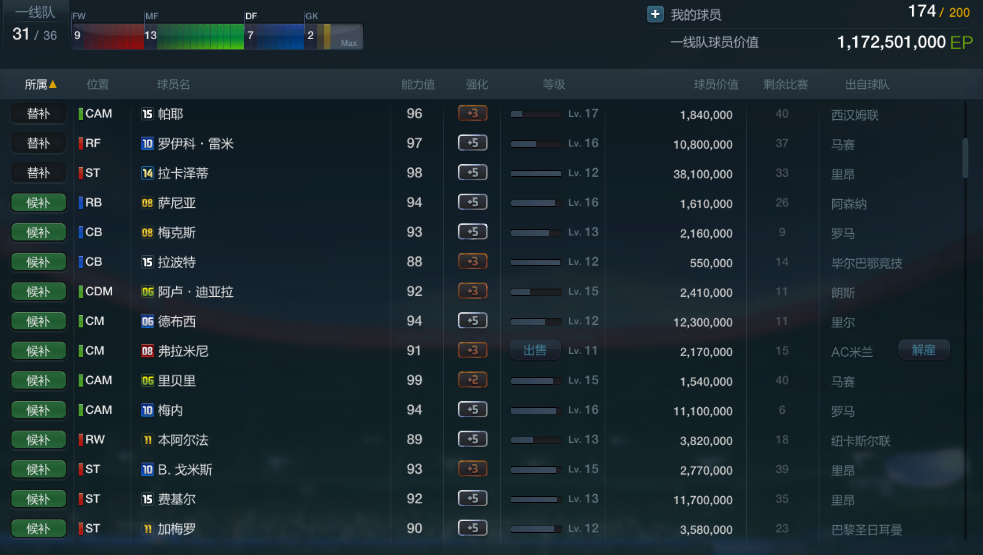Image resolution: width=983 pixels, height=555 pixels.
Task: Click 罗伊科·雷米's blue number 10 card icon
Action: point(147,144)
